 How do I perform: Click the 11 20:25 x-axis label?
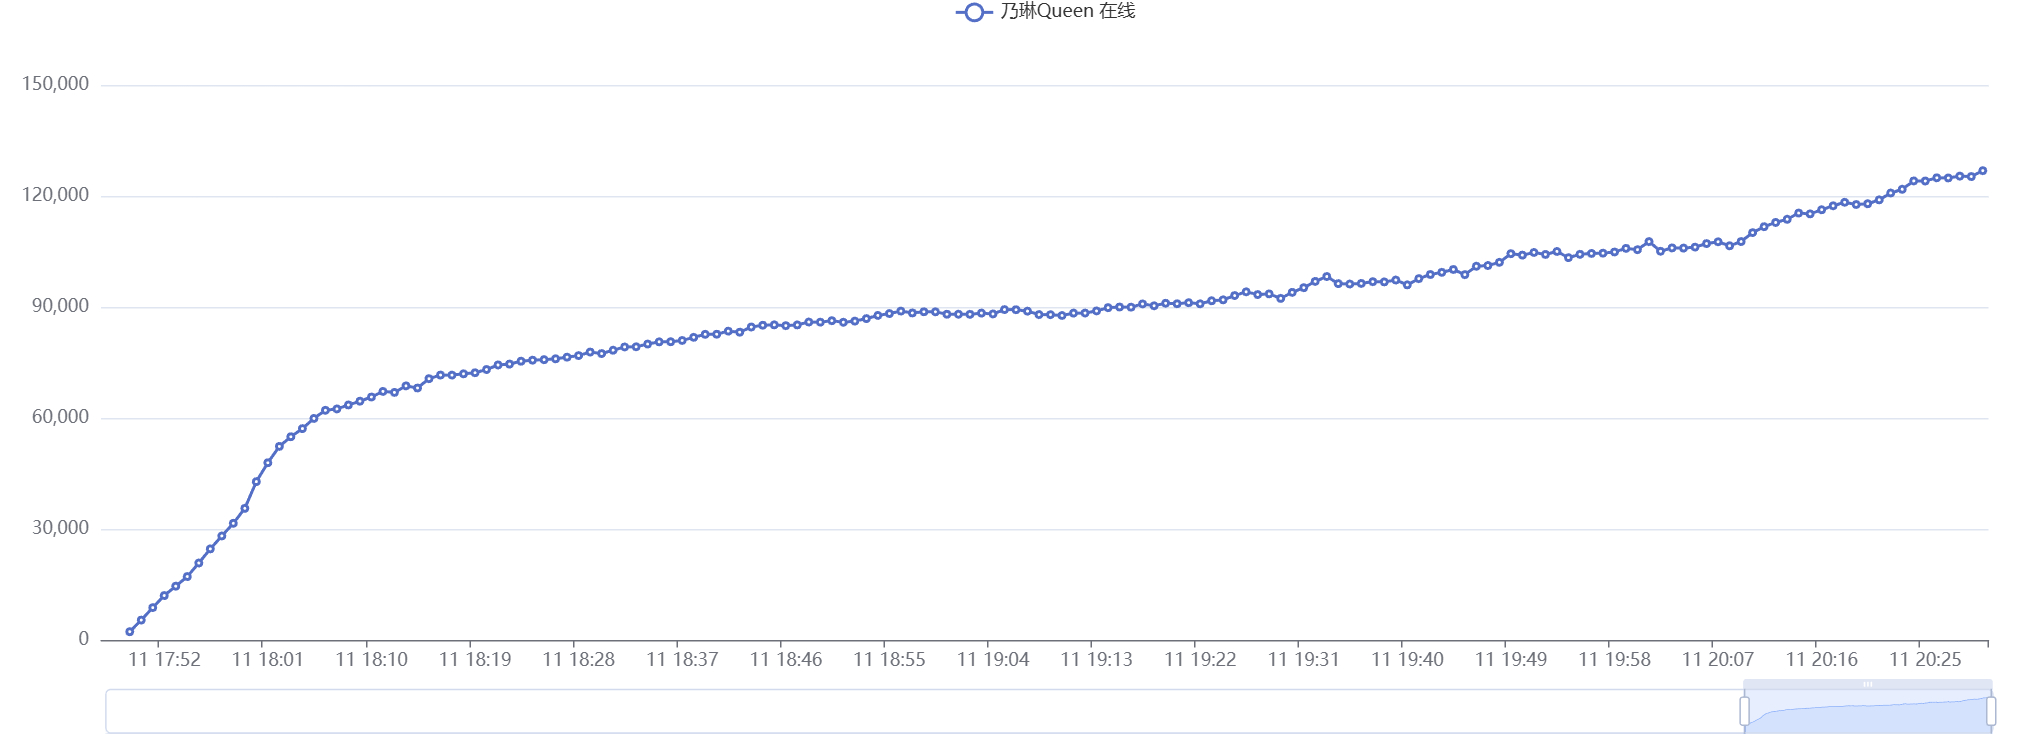pyautogui.click(x=1925, y=660)
